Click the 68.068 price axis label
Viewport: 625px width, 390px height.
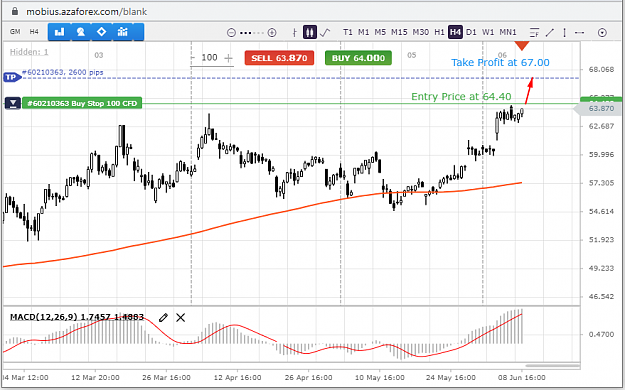click(x=601, y=69)
